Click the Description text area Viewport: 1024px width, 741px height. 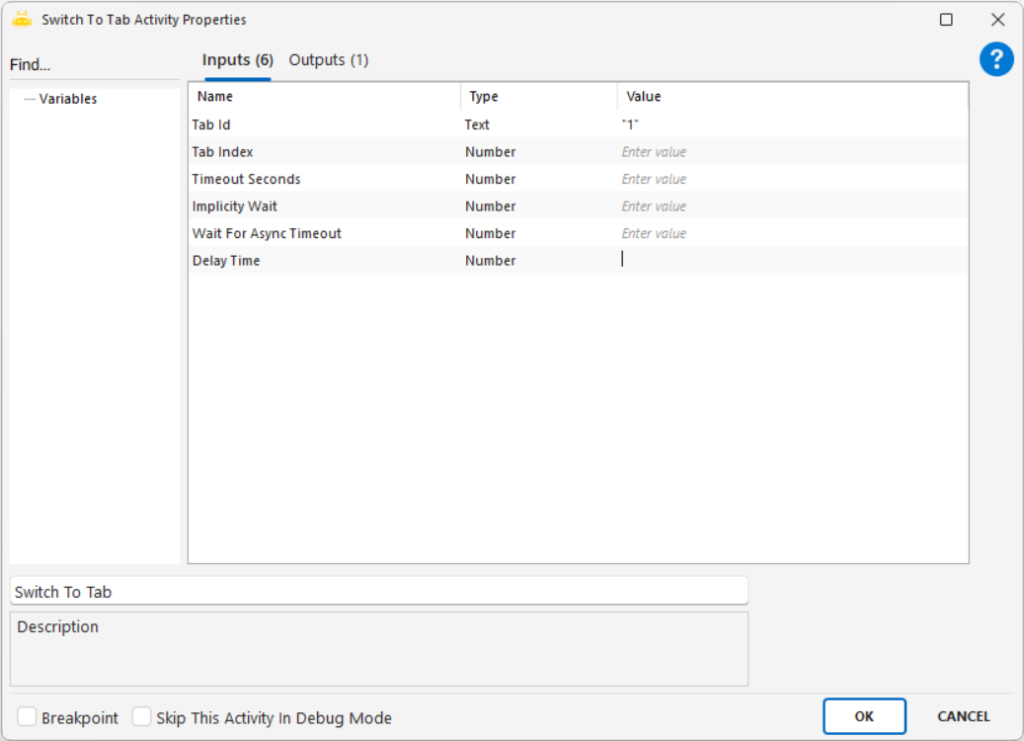click(378, 650)
